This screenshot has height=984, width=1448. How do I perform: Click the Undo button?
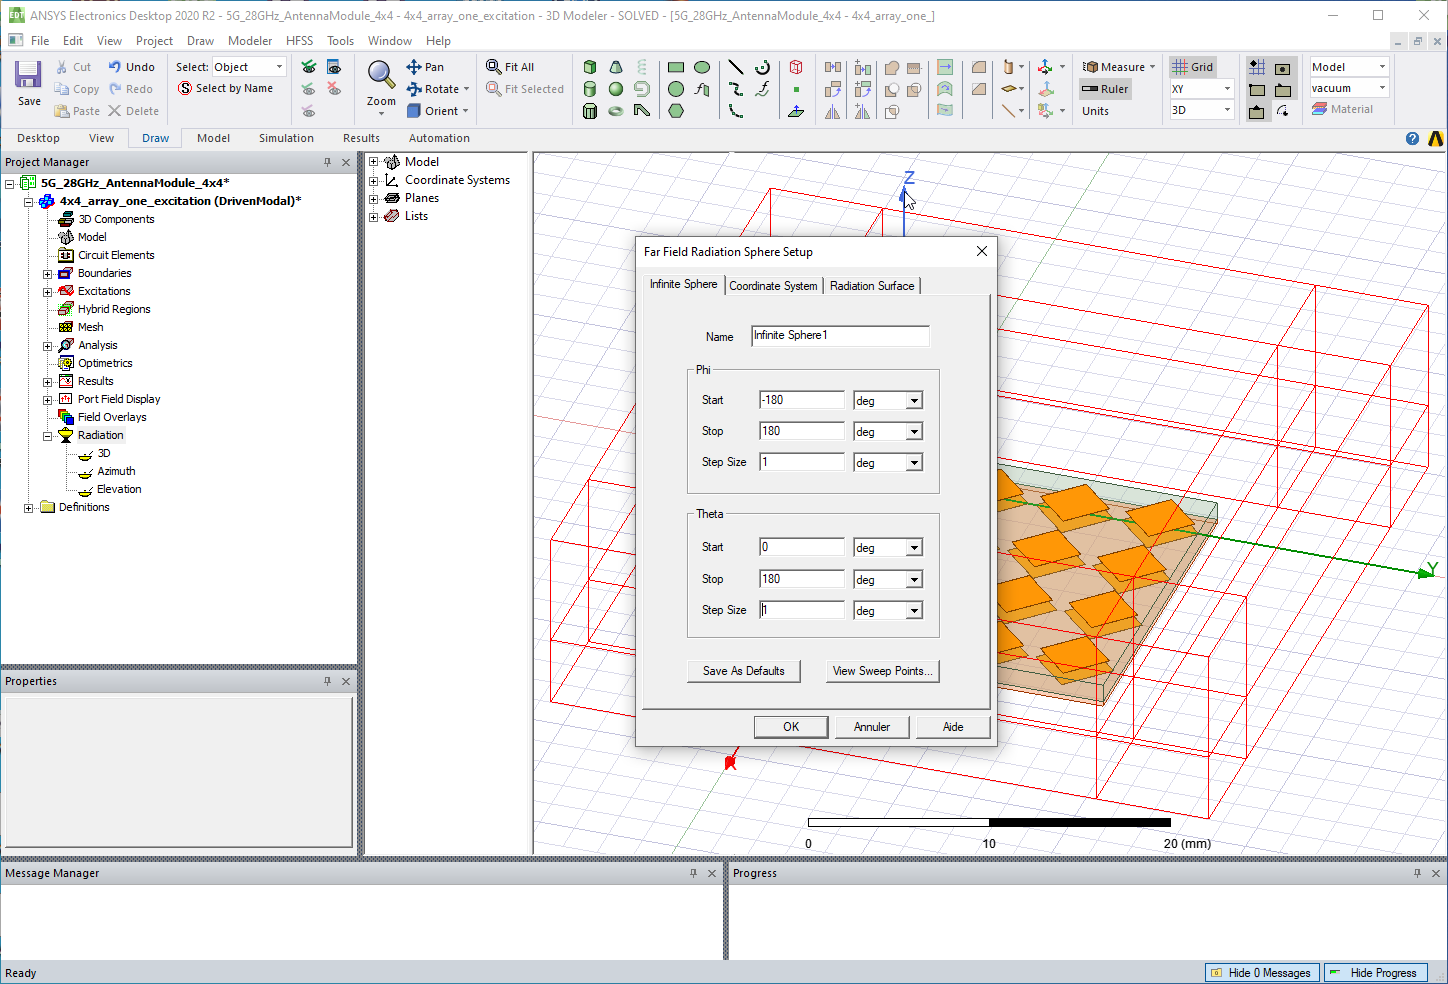tap(131, 67)
